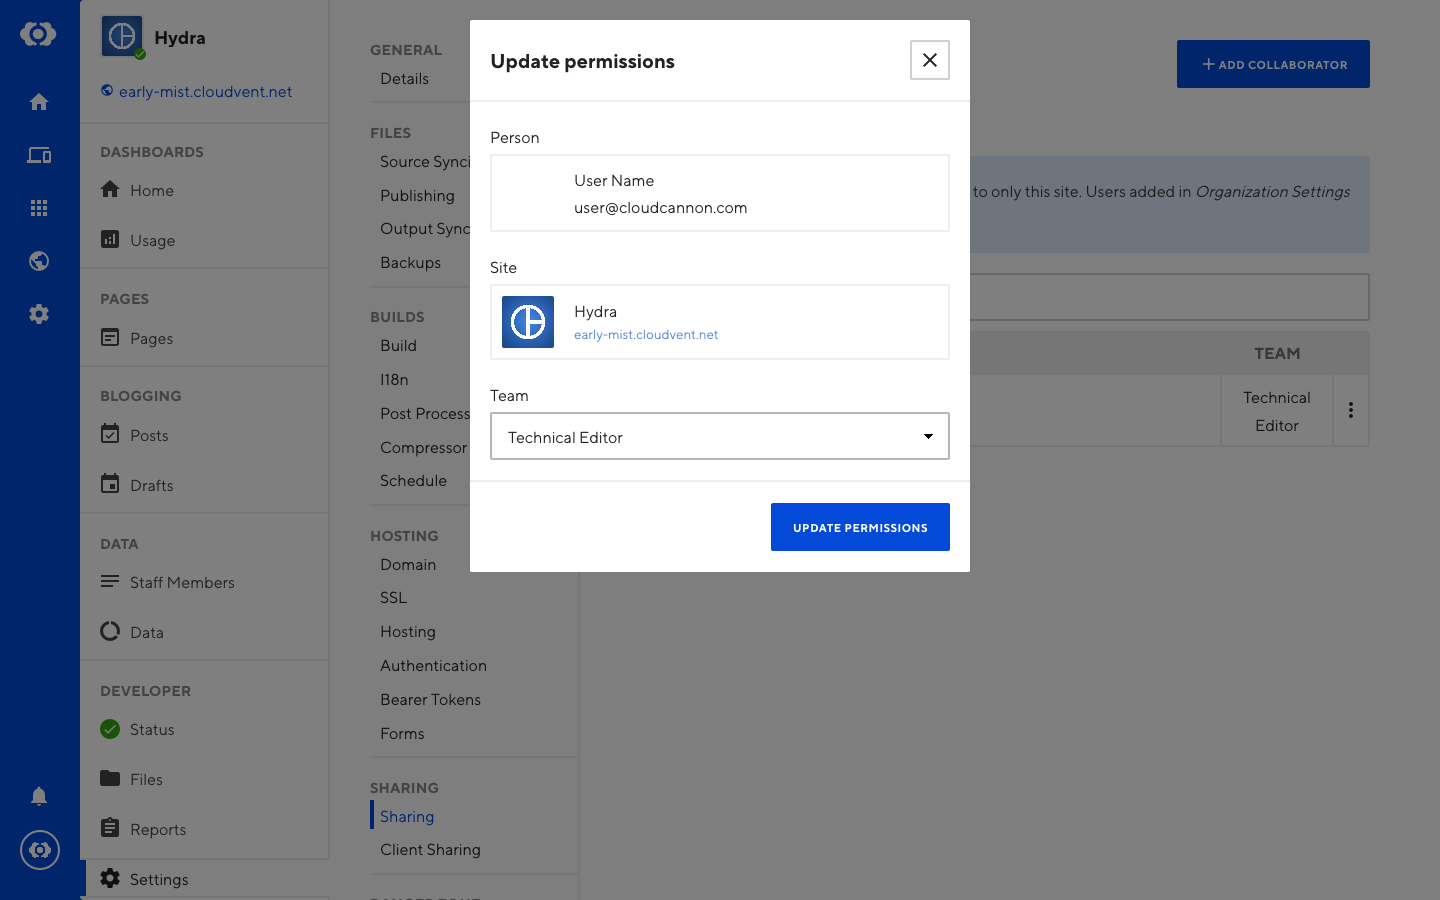Click the Hydra site thumbnail in dialog

528,322
